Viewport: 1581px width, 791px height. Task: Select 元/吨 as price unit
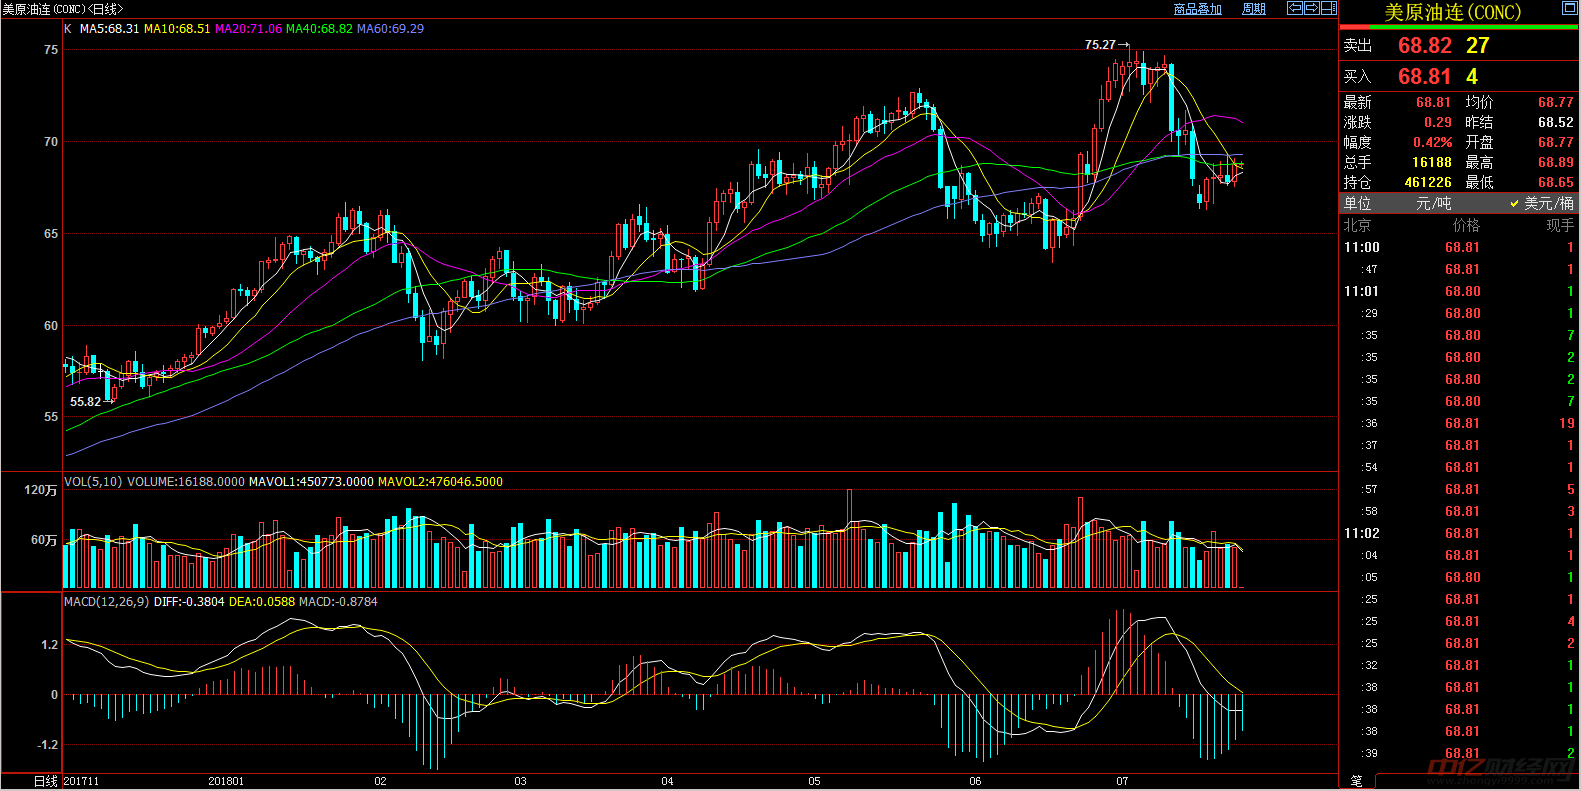point(1433,203)
